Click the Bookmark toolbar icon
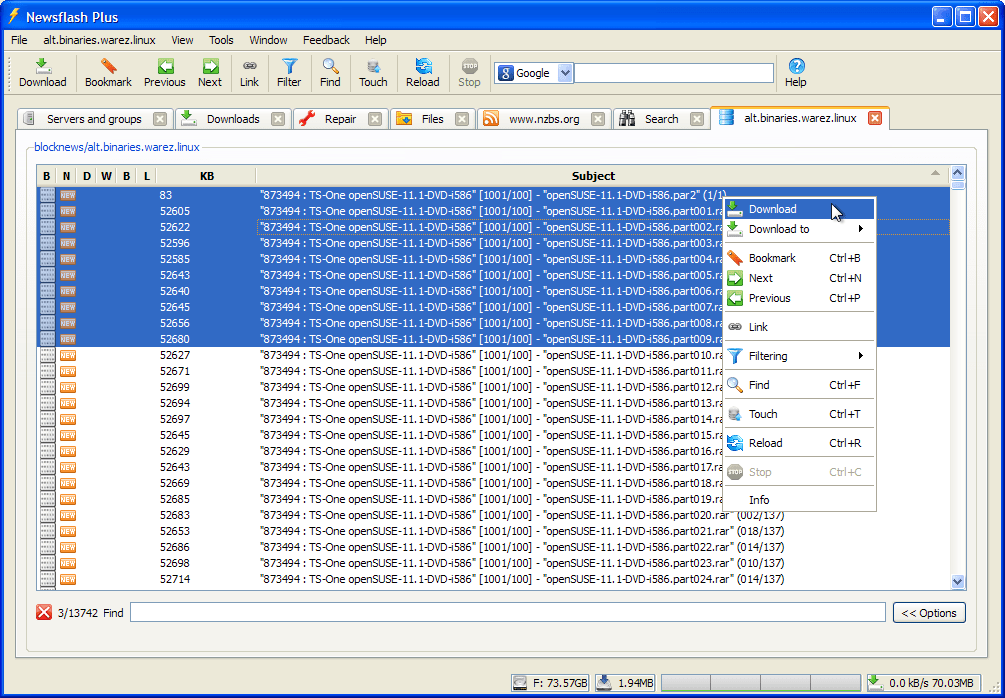This screenshot has width=1005, height=698. pos(108,67)
